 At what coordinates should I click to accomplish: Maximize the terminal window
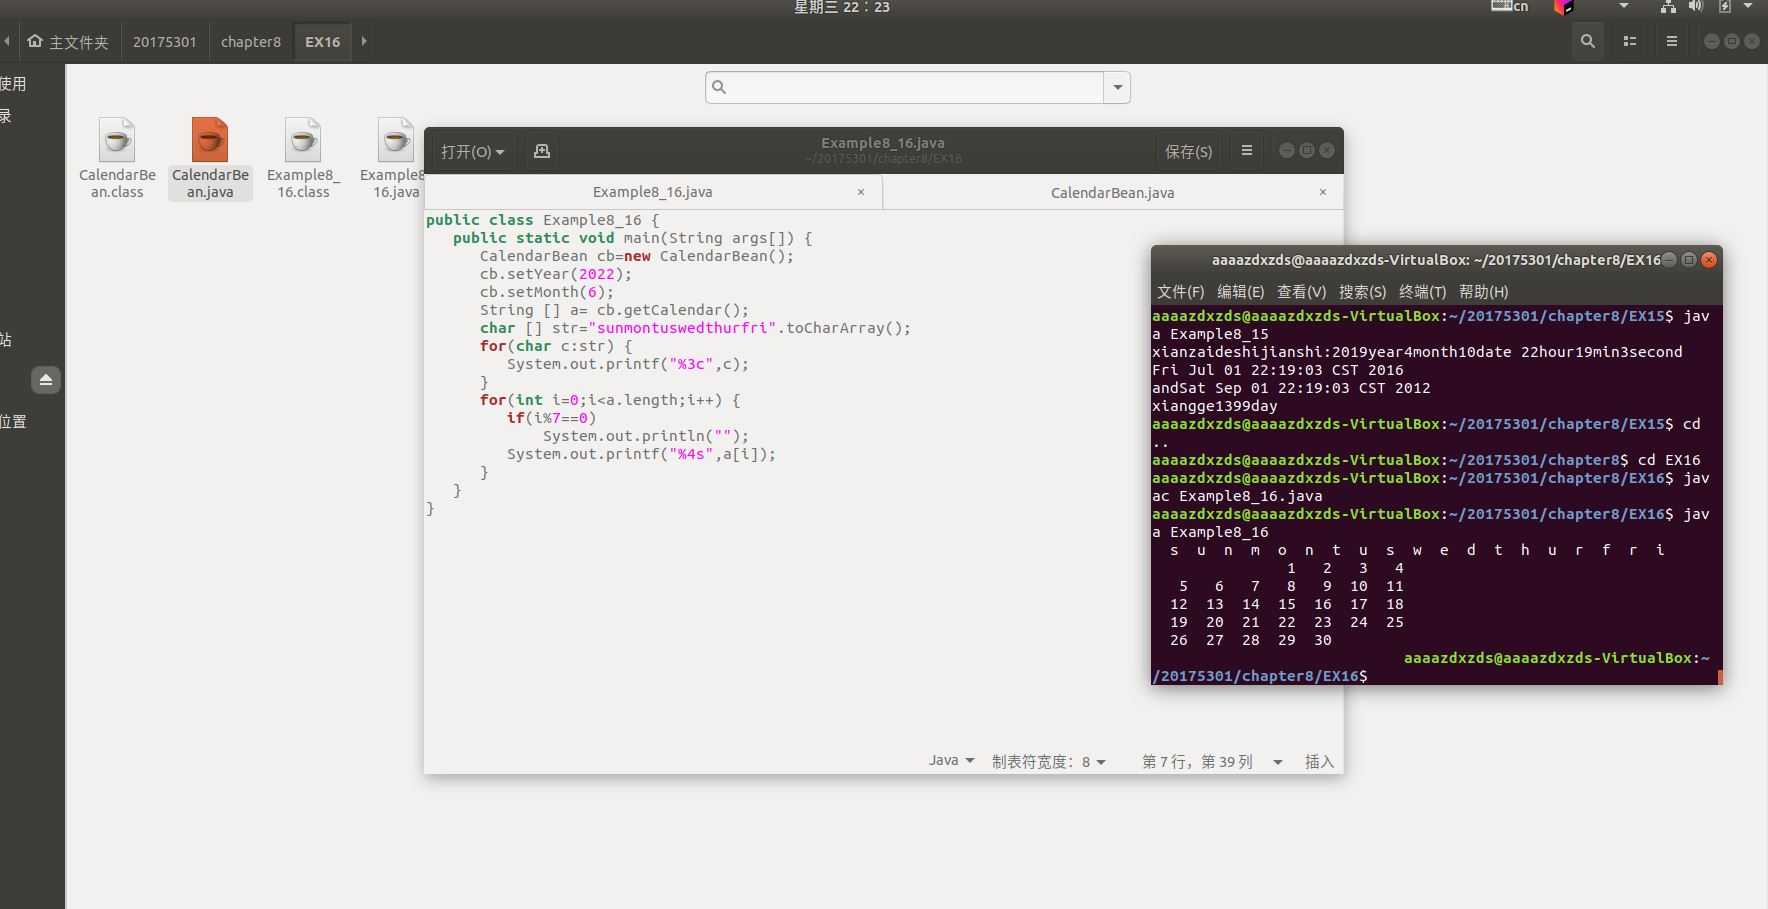pyautogui.click(x=1689, y=259)
